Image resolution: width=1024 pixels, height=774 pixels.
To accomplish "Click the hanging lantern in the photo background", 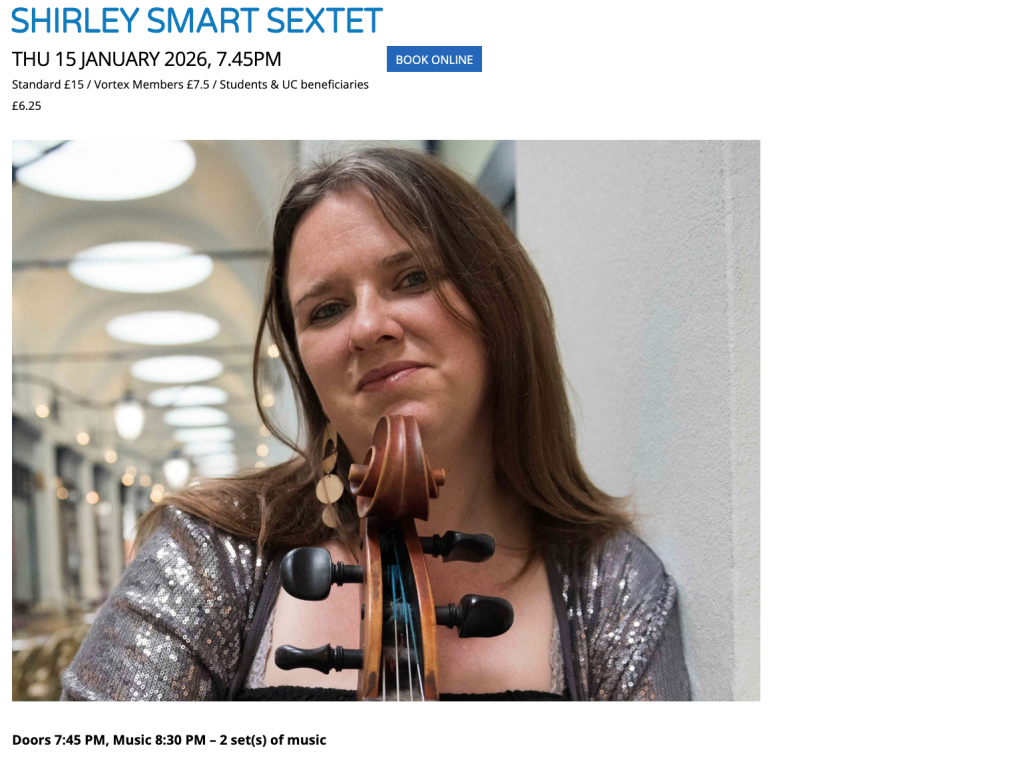I will pos(129,416).
